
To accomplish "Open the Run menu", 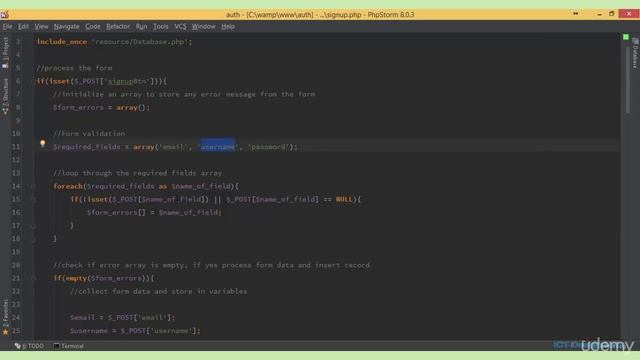I will point(142,27).
